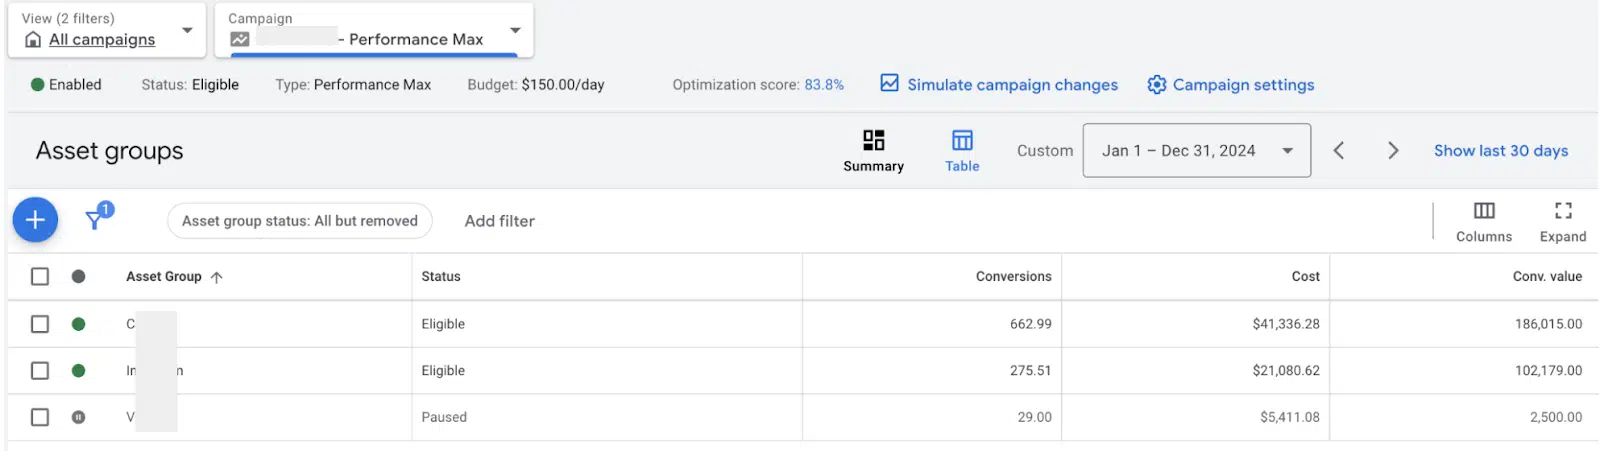Image resolution: width=1600 pixels, height=451 pixels.
Task: Switch to Table view
Action: point(962,151)
